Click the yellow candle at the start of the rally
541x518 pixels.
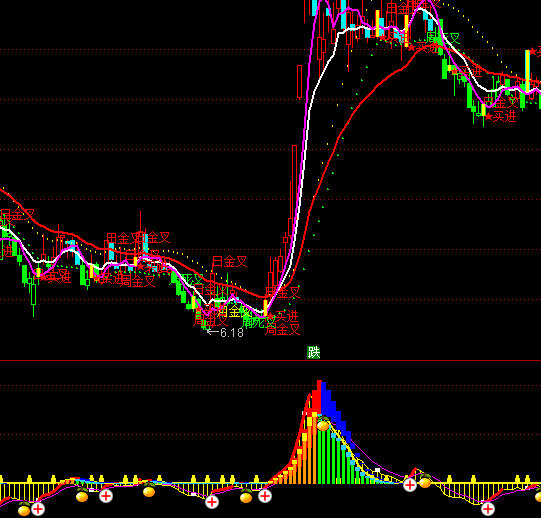[265, 308]
